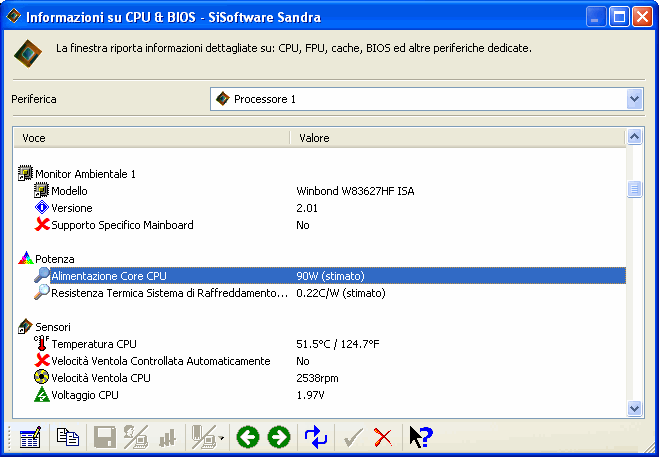Click the Periferica label
Image resolution: width=659 pixels, height=457 pixels.
click(34, 99)
